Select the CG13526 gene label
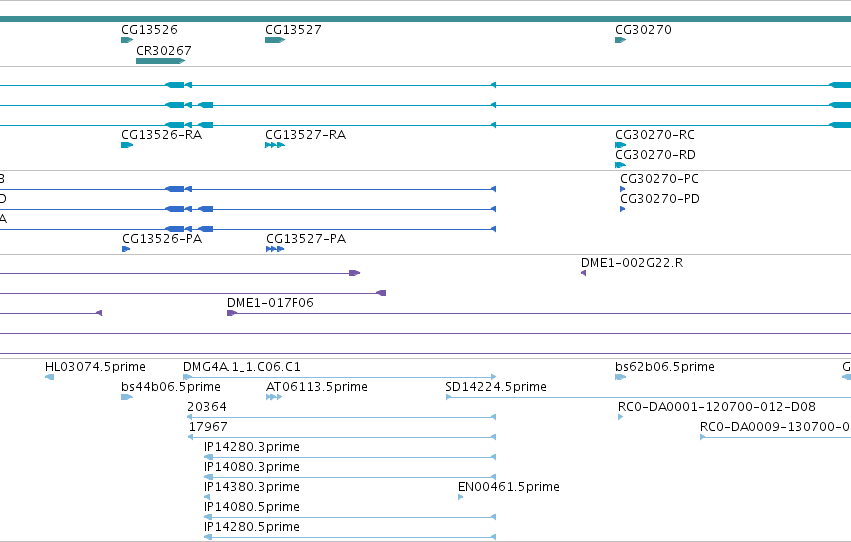Screen dimensions: 851x542 pyautogui.click(x=149, y=29)
